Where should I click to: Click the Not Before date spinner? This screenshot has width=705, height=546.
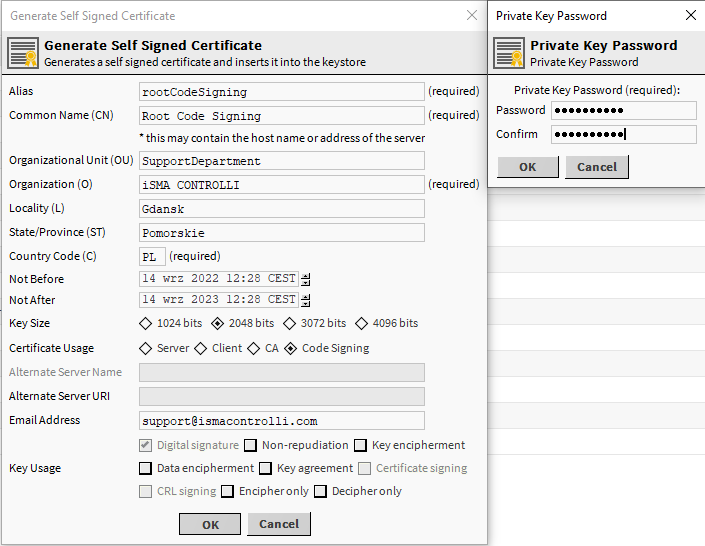pos(306,279)
